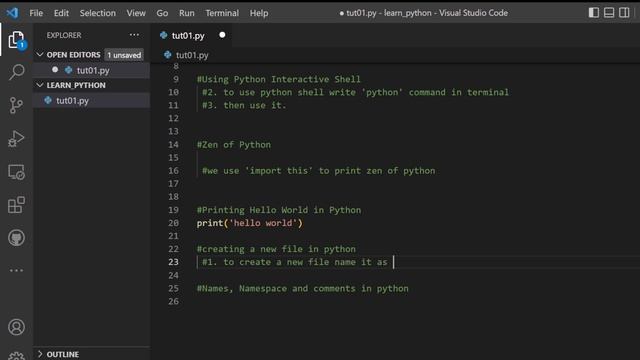Click the #Printing Hello World in Python comment
Image resolution: width=640 pixels, height=360 pixels.
pos(279,210)
